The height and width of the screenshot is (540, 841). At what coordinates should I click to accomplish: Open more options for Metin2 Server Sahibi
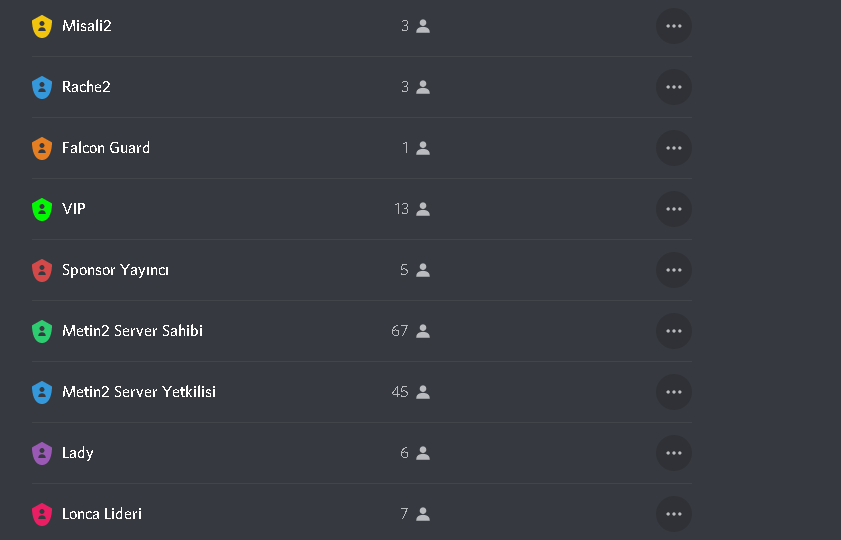[x=674, y=331]
